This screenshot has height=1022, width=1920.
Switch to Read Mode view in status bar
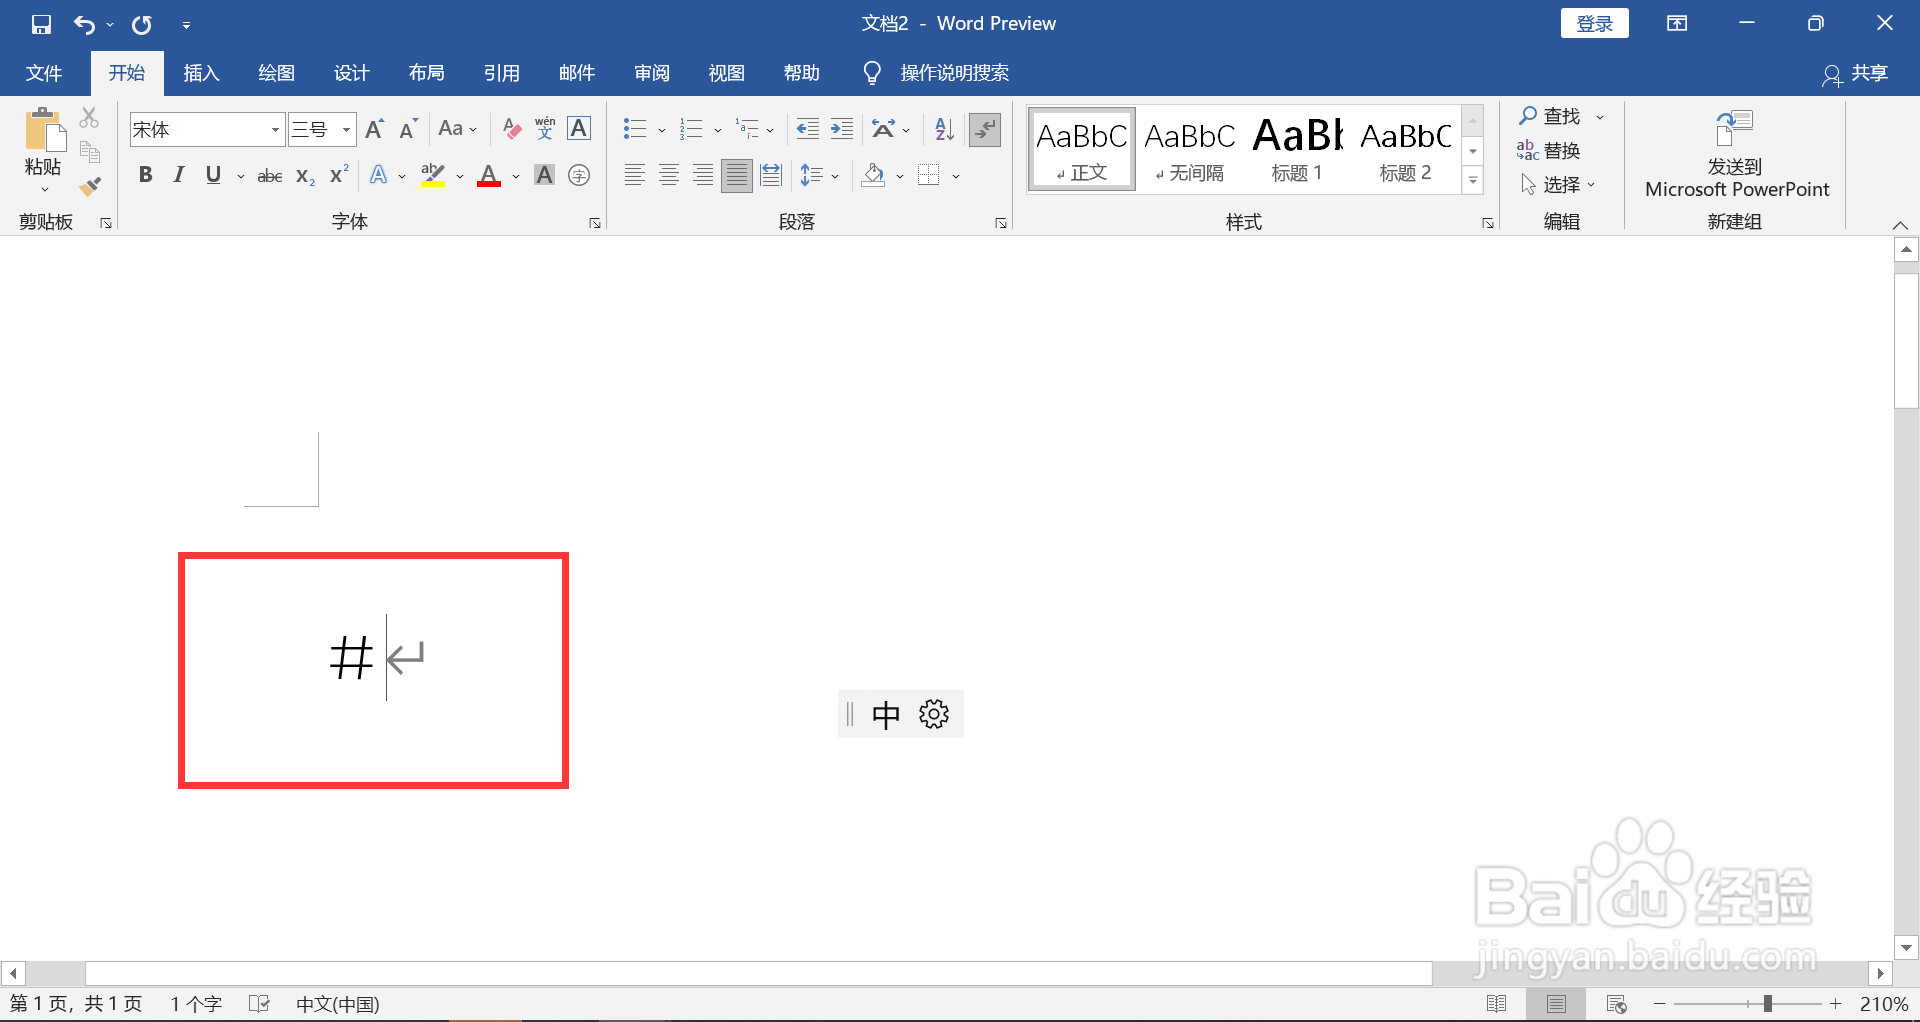tap(1496, 1004)
